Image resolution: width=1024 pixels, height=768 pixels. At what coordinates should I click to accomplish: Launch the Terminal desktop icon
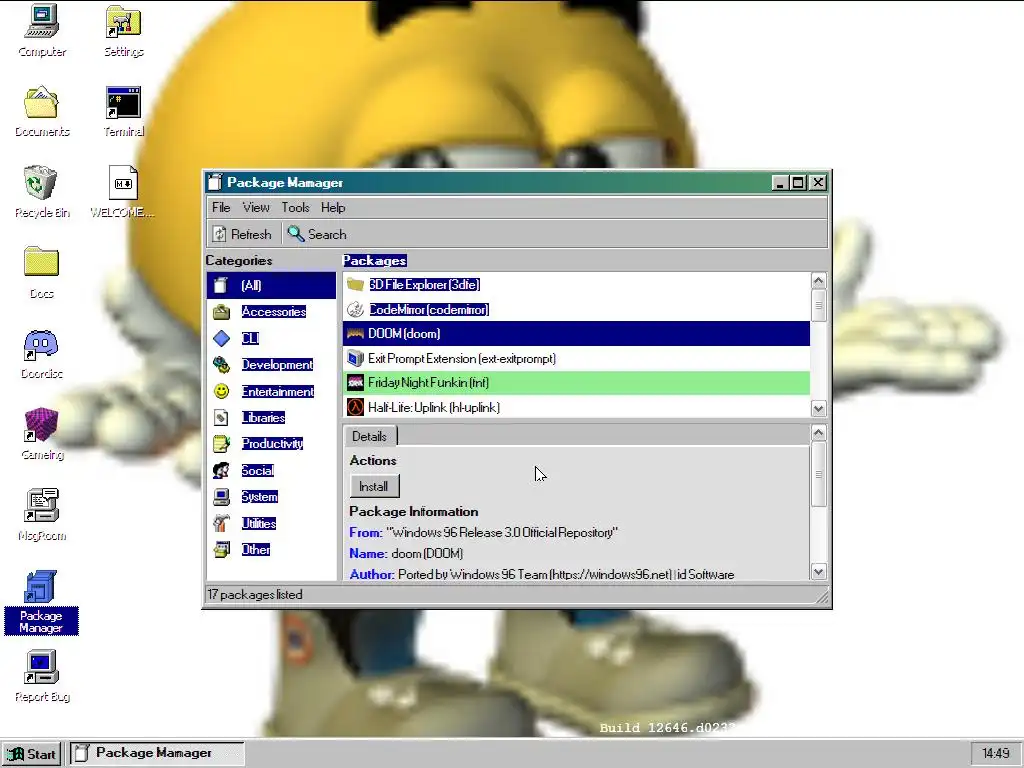click(123, 111)
